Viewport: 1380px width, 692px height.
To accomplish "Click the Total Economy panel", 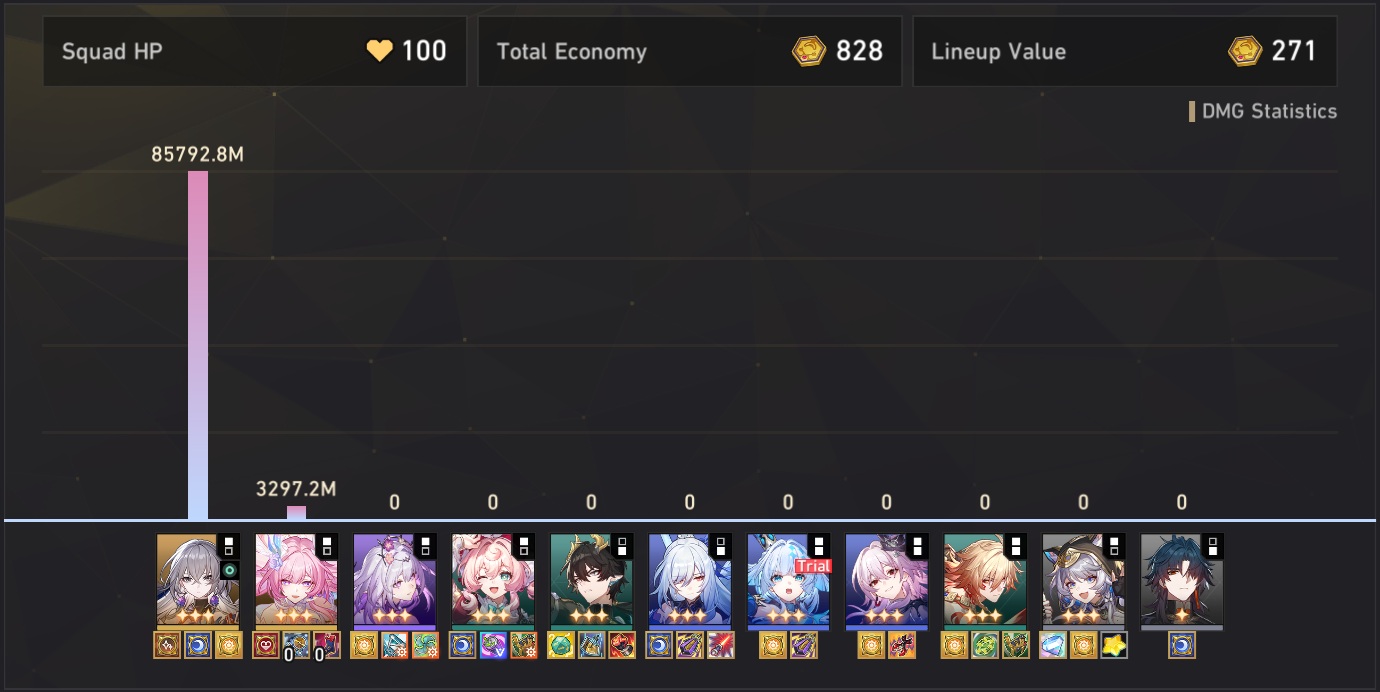I will click(690, 51).
